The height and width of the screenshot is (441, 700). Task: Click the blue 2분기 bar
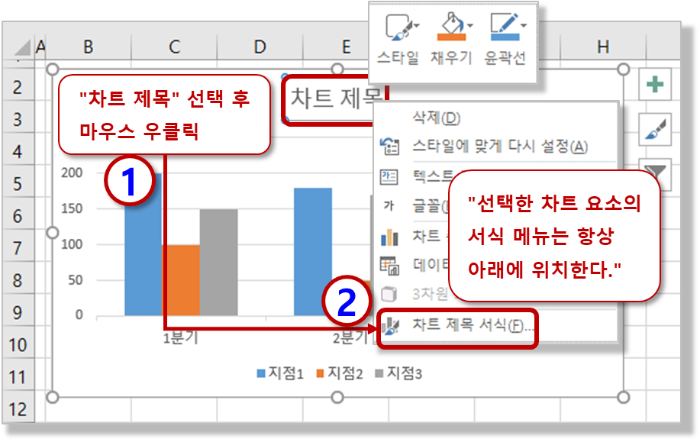[x=312, y=252]
